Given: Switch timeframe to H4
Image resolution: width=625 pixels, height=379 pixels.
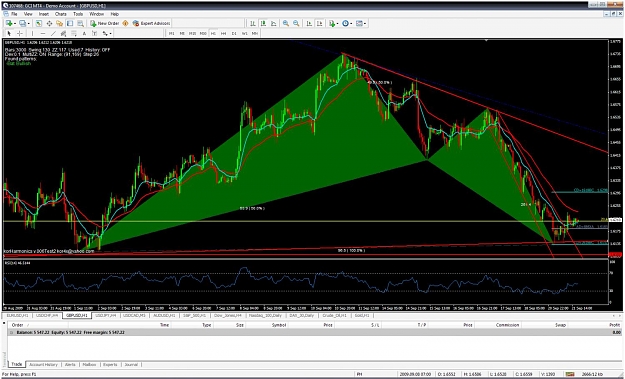Looking at the screenshot, I should pyautogui.click(x=223, y=33).
